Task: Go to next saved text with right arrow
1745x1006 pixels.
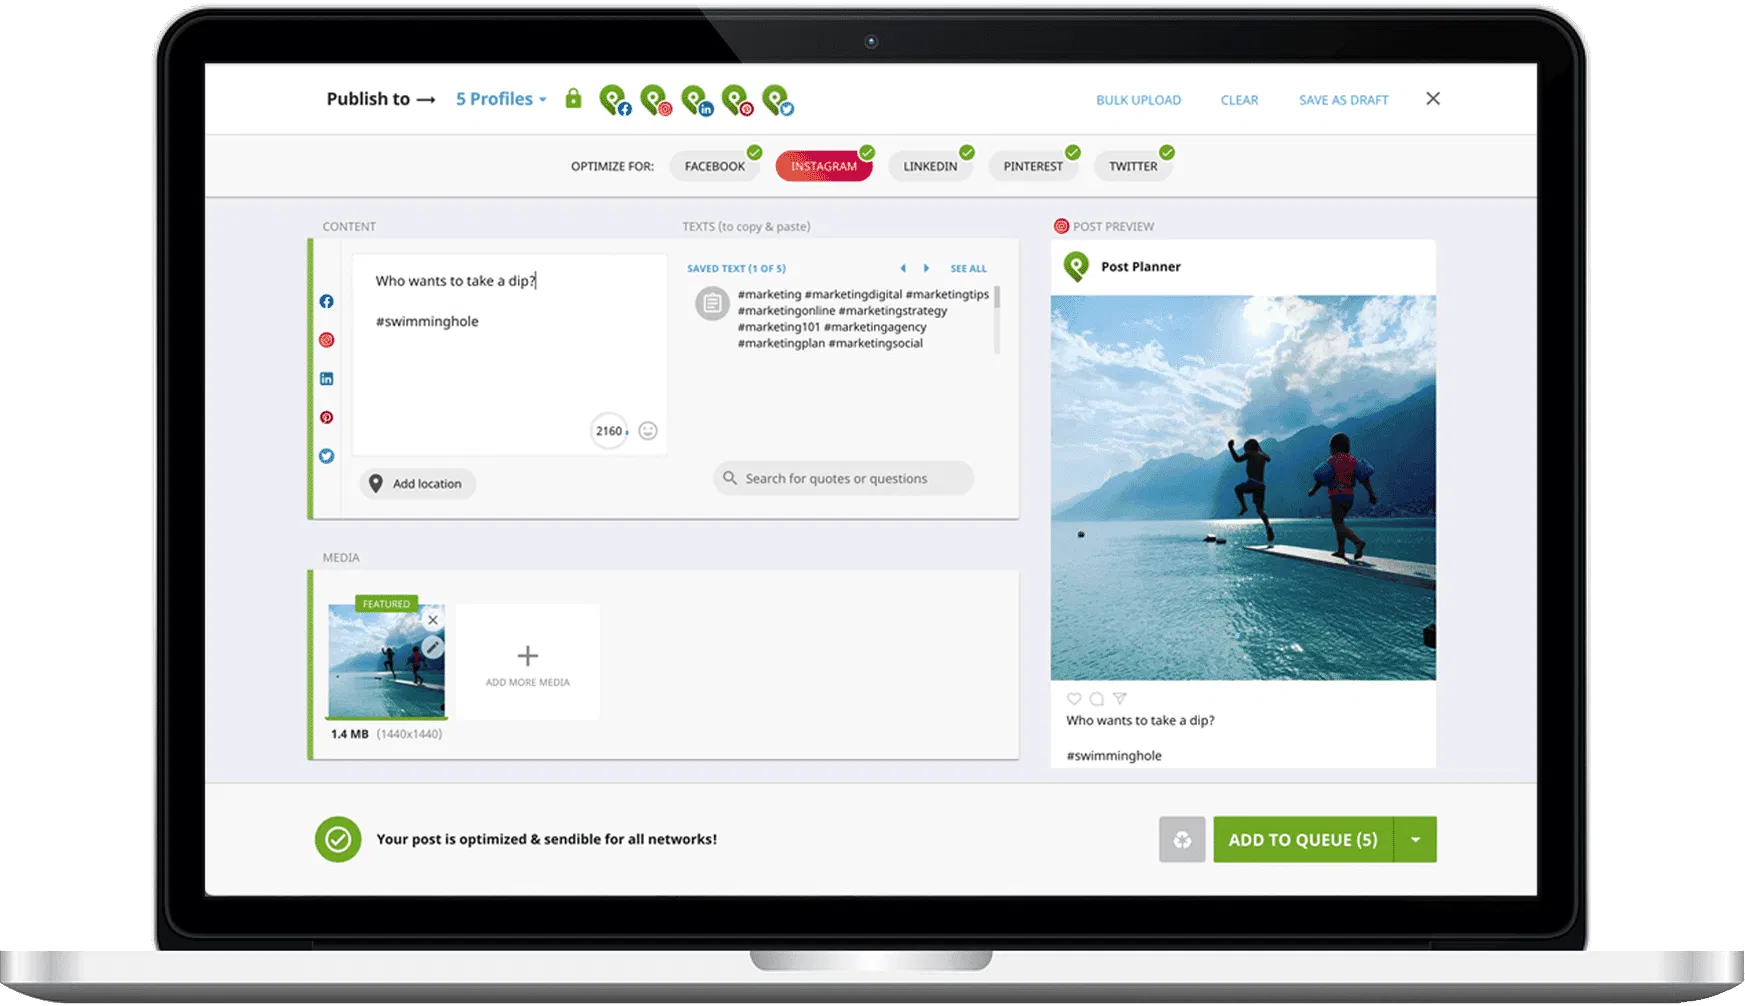Action: (926, 268)
